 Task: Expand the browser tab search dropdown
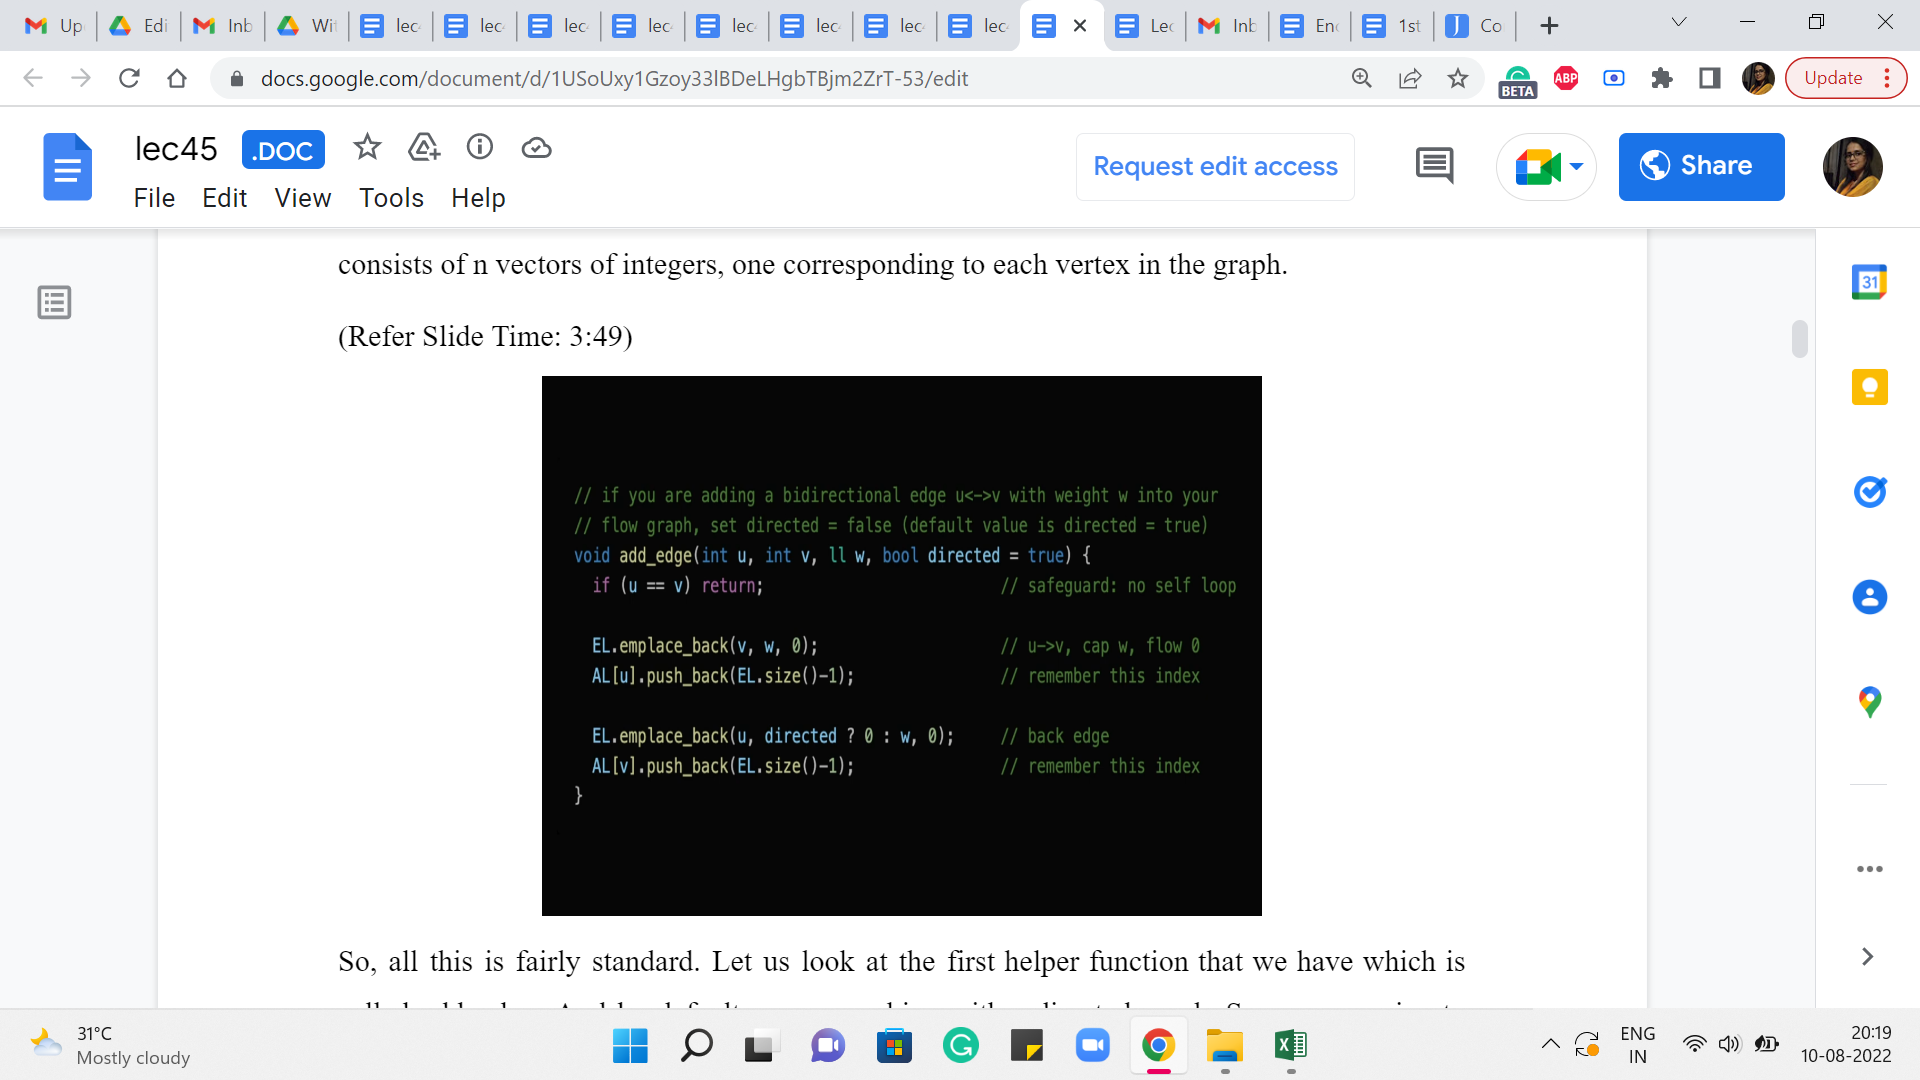pos(1679,23)
